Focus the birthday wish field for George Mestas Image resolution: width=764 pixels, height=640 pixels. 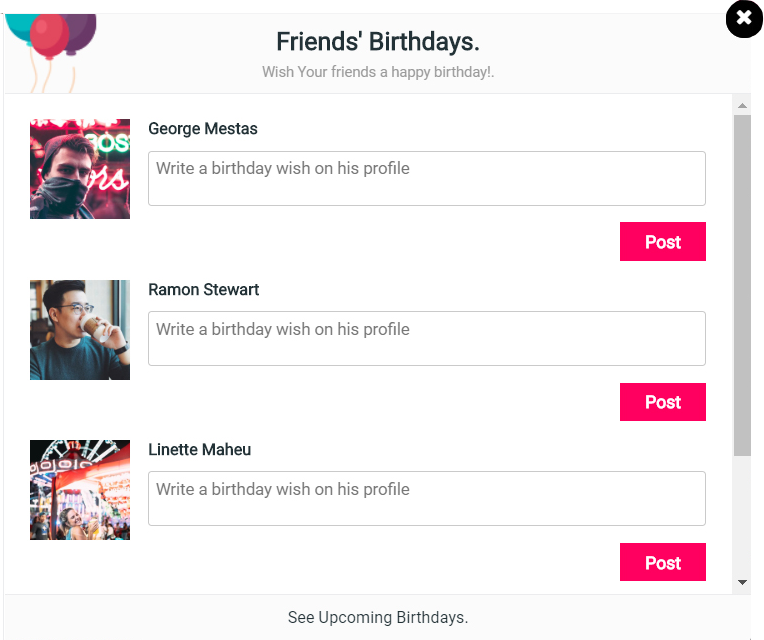pyautogui.click(x=427, y=179)
